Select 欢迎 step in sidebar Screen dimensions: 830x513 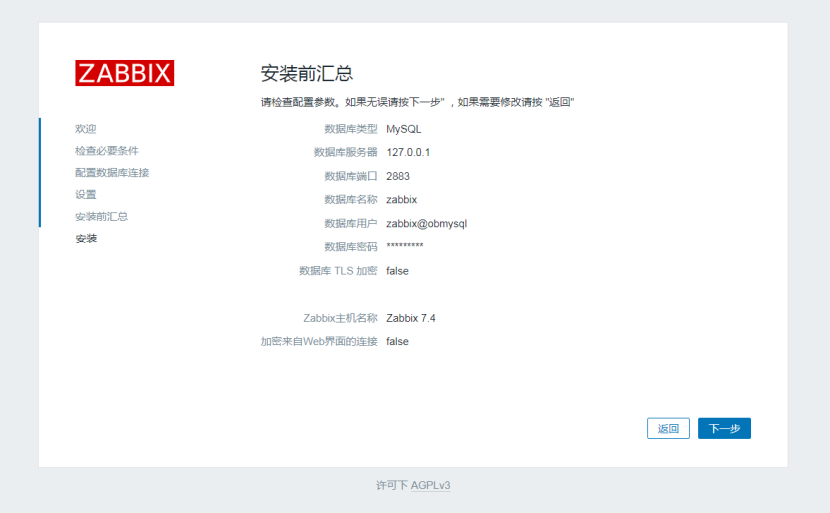pos(86,129)
